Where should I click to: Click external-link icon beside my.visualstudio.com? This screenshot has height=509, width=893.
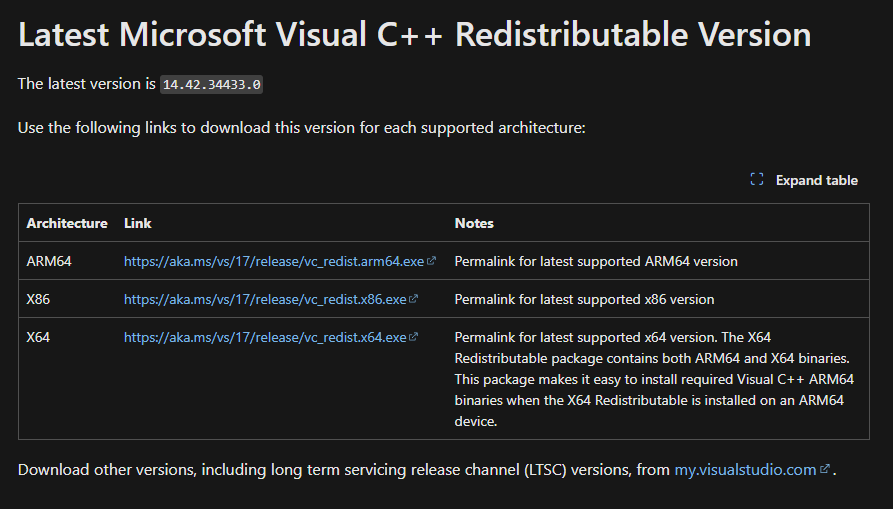[x=824, y=469]
